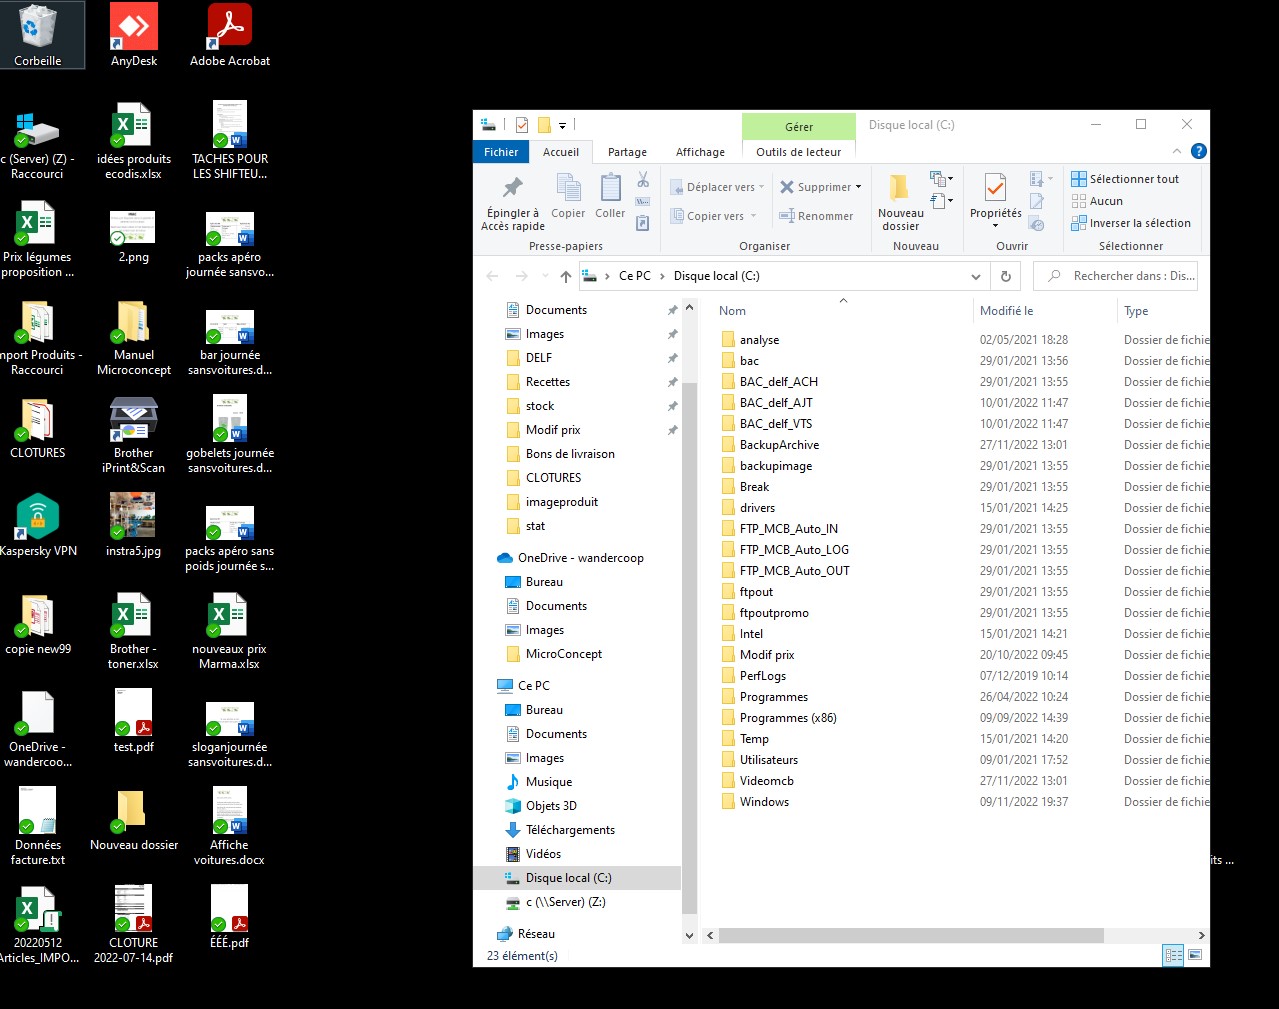Select the Brother iPrint&Scan desktop icon
The image size is (1279, 1009).
click(134, 434)
